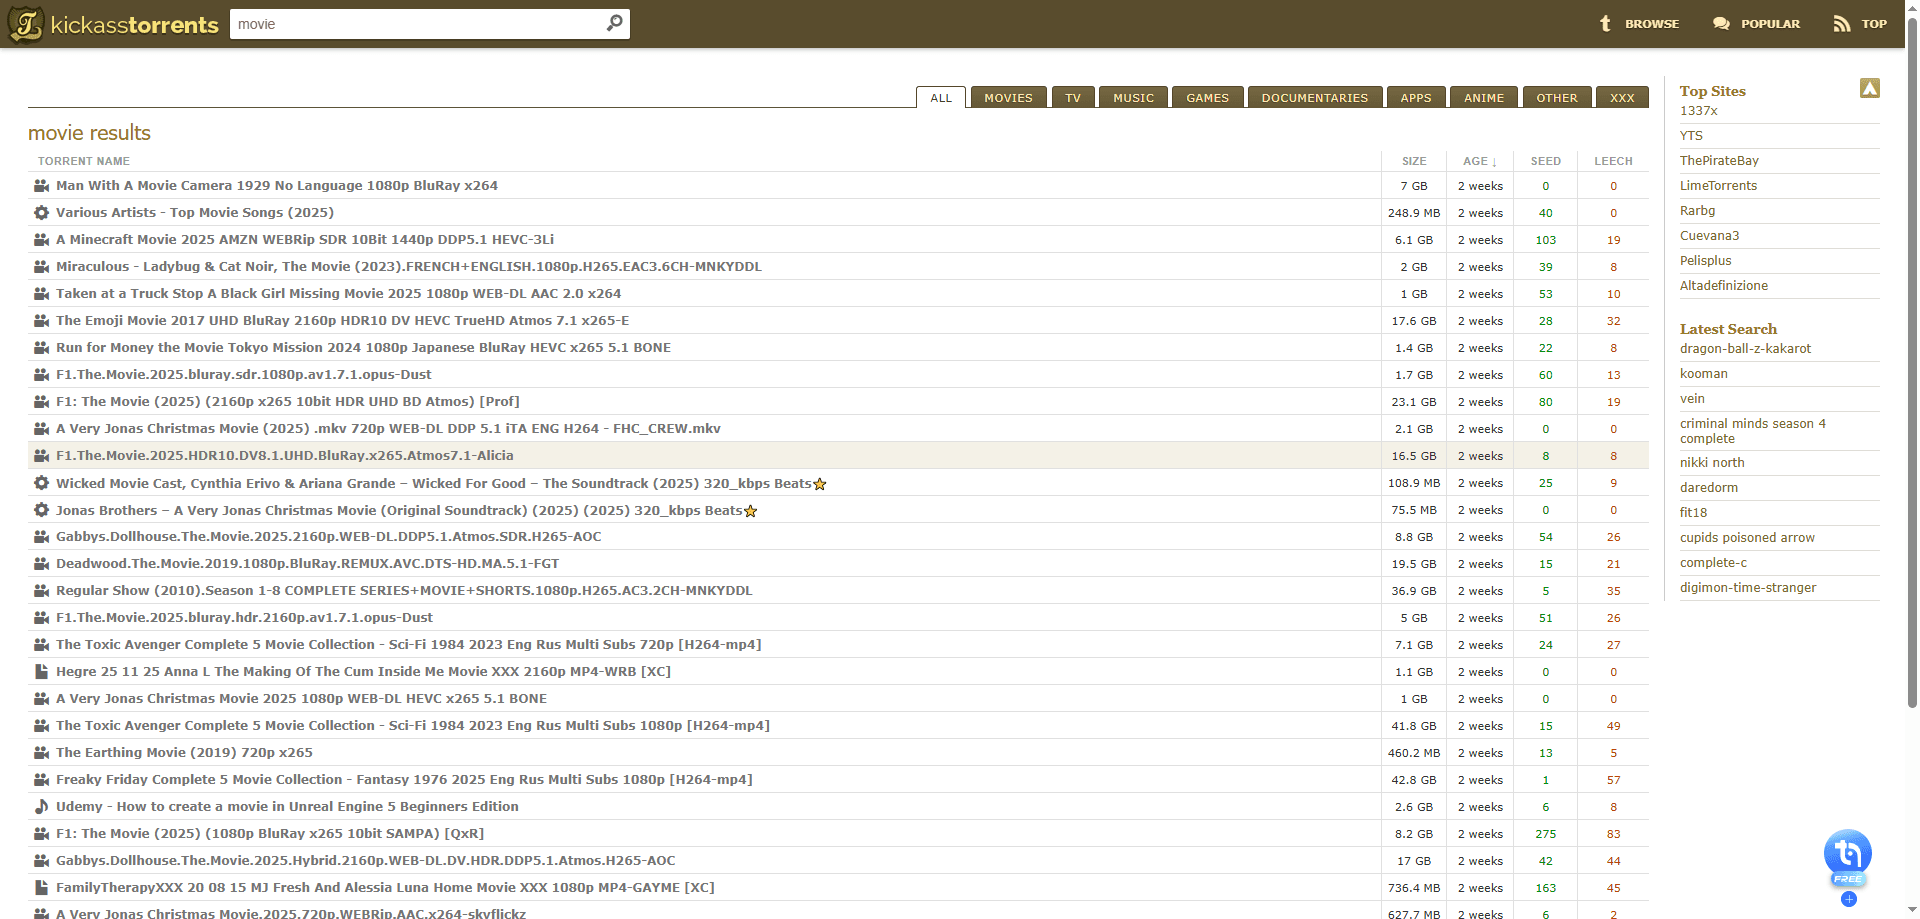Viewport: 1920px width, 919px height.
Task: Click the blue FREE floating badge icon
Action: pos(1847,857)
